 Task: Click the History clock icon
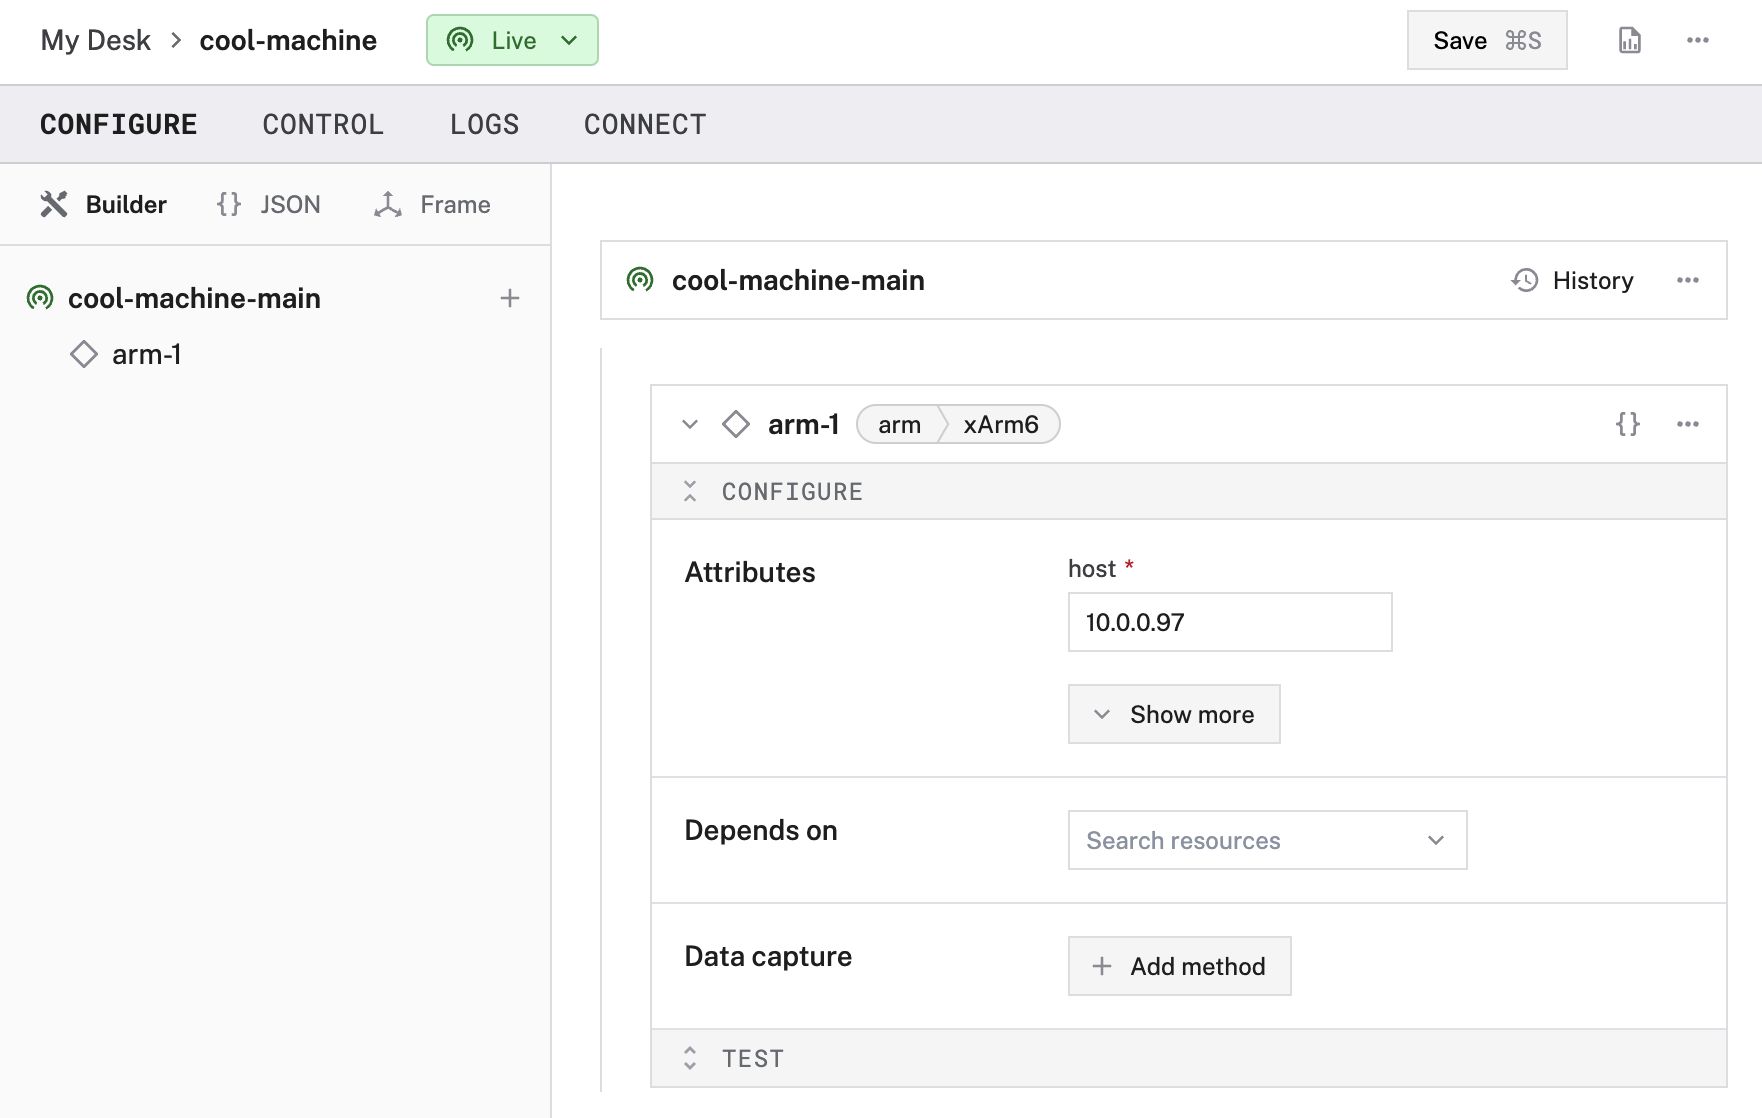(1525, 280)
